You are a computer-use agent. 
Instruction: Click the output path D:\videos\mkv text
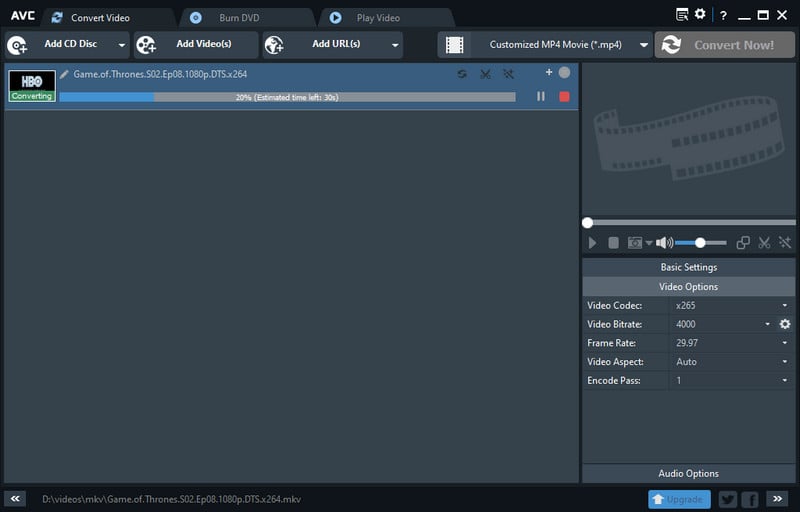coord(171,499)
